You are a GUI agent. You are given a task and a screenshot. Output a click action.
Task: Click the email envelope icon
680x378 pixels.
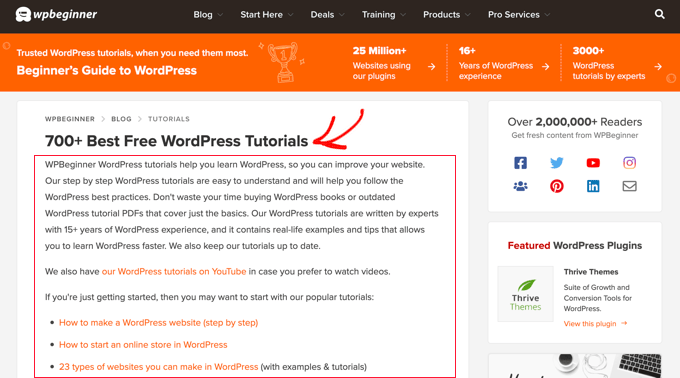629,186
